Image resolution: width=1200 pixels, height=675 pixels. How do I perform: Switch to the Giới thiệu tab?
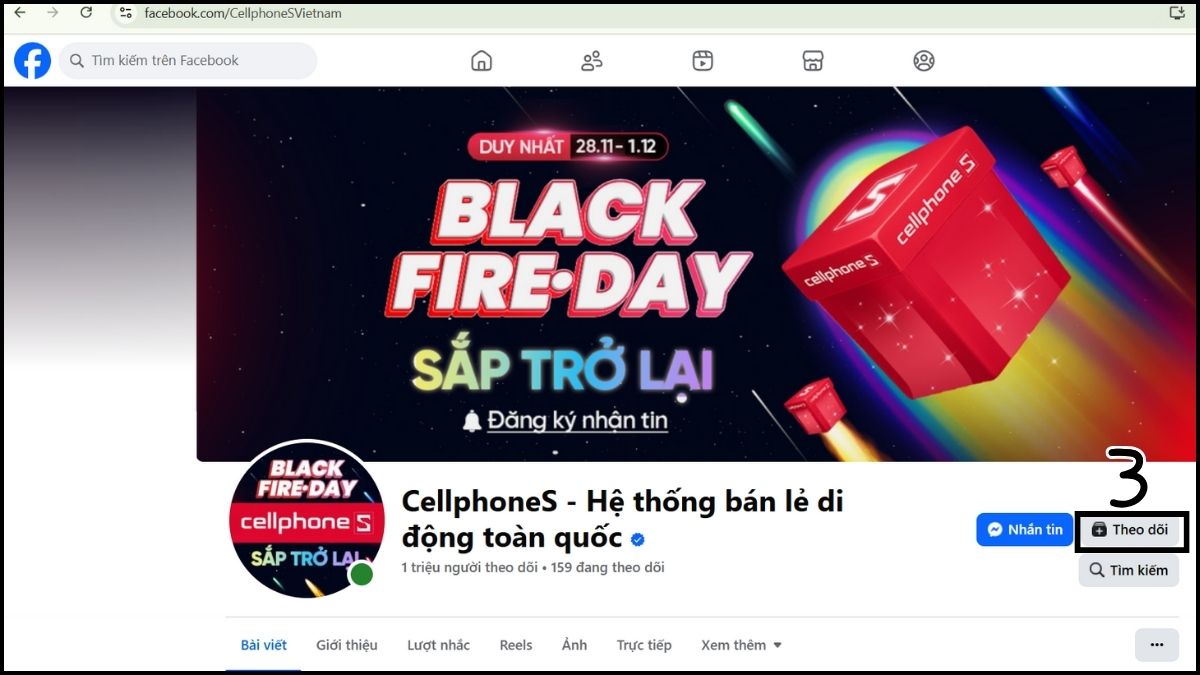(347, 645)
